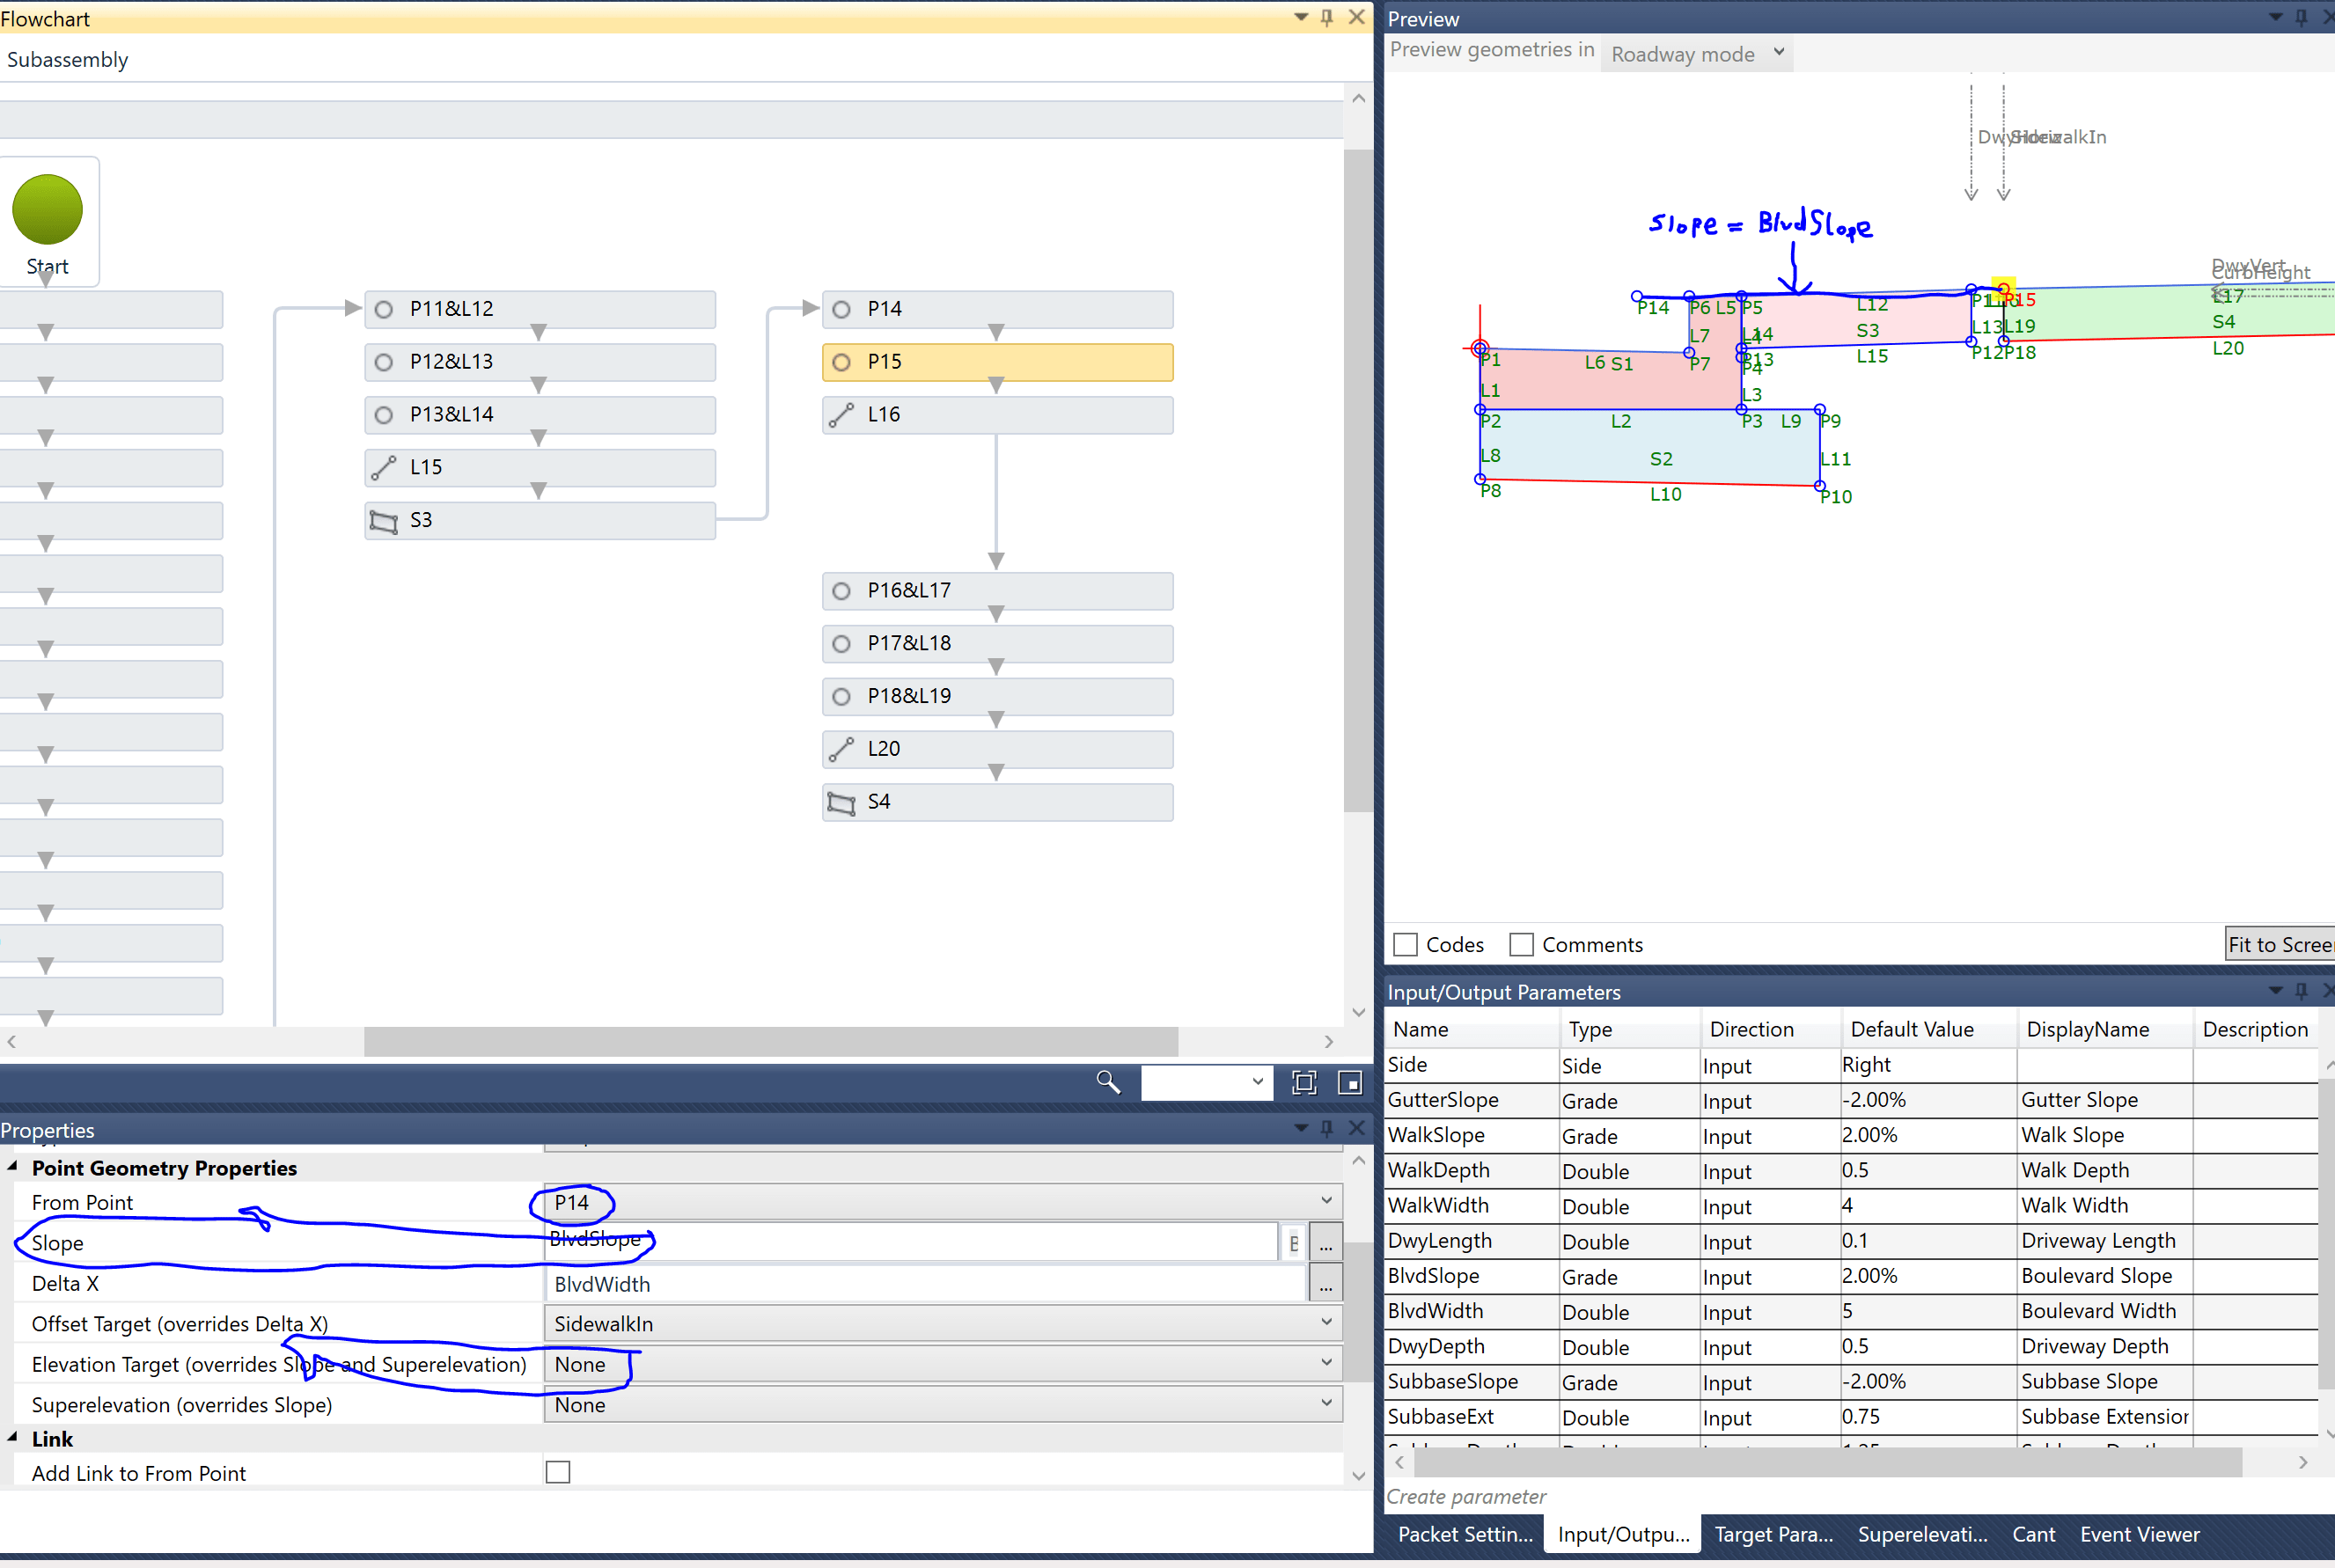Select the S4 shape element
The width and height of the screenshot is (2335, 1568).
click(x=995, y=801)
